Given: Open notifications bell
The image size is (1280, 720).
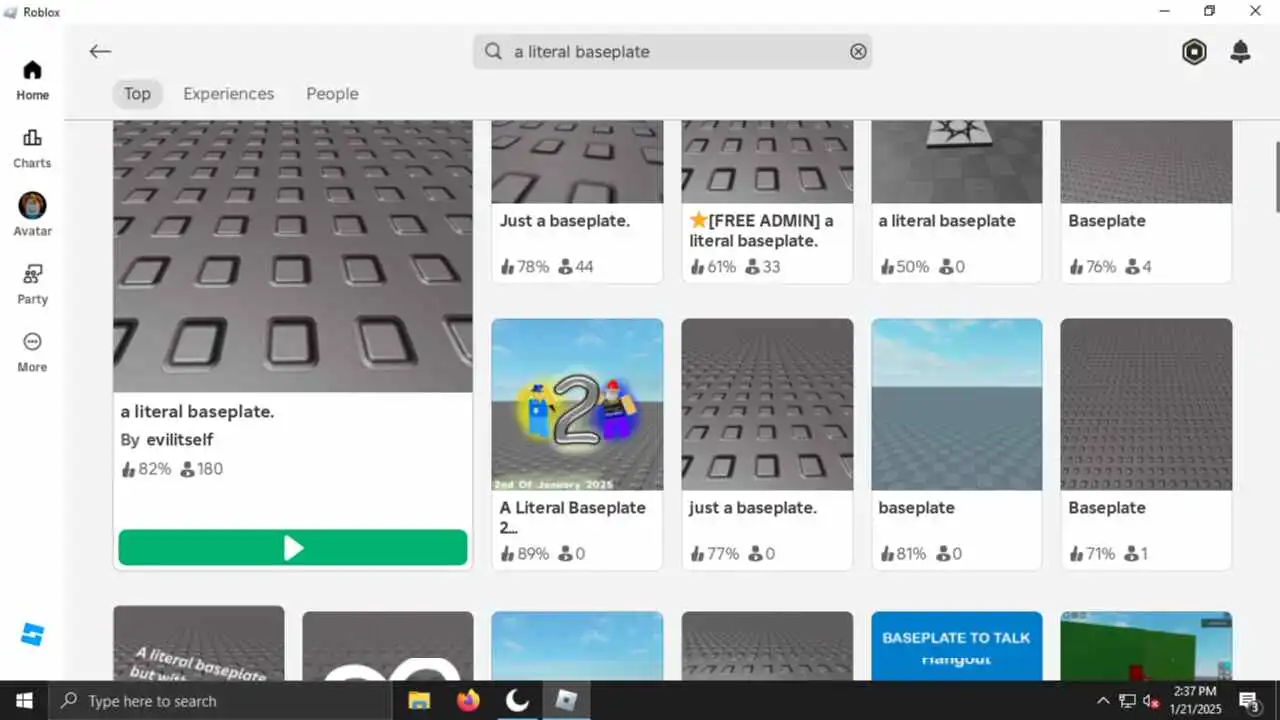Looking at the screenshot, I should (1240, 52).
